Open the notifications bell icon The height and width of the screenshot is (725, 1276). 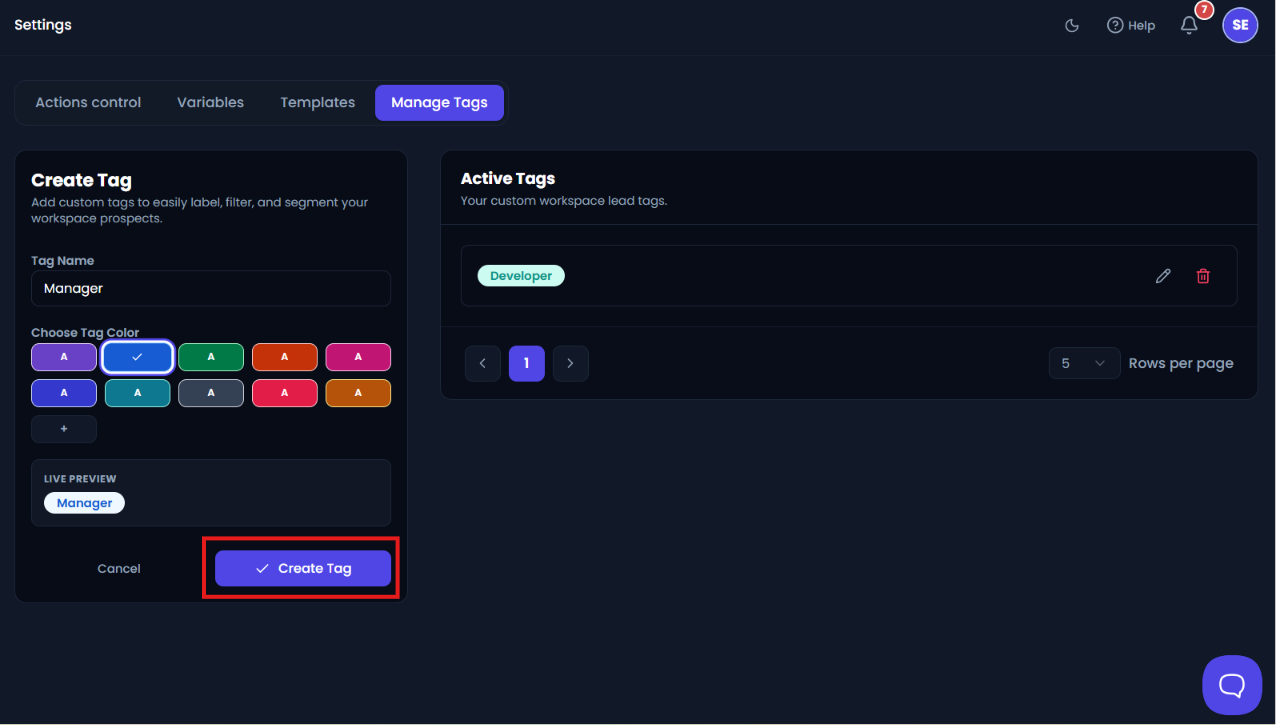[x=1189, y=25]
